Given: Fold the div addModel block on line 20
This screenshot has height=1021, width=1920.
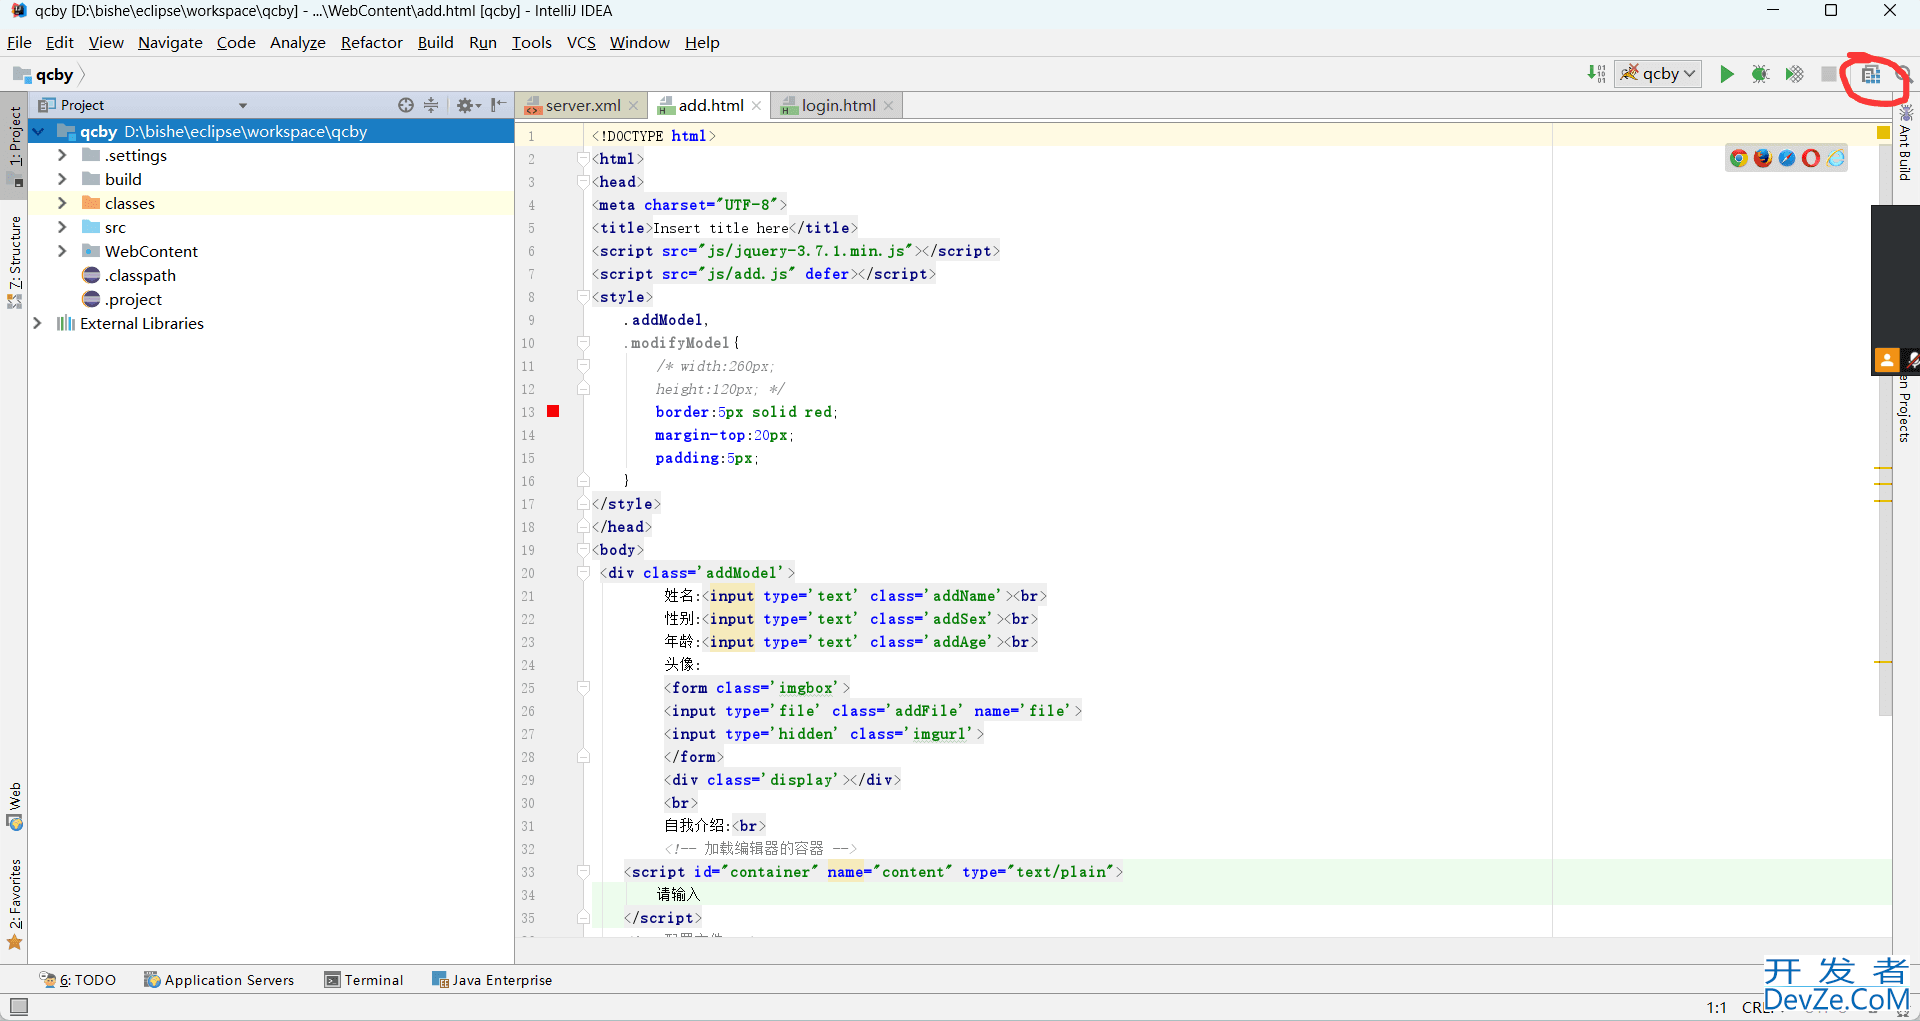Looking at the screenshot, I should point(583,573).
